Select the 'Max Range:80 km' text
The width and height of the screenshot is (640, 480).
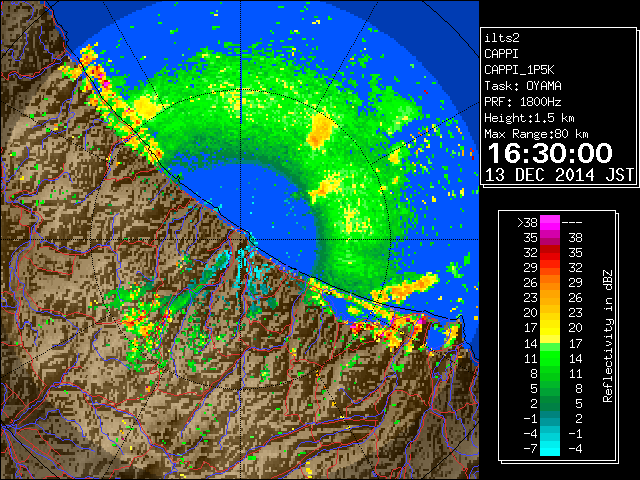pyautogui.click(x=536, y=134)
